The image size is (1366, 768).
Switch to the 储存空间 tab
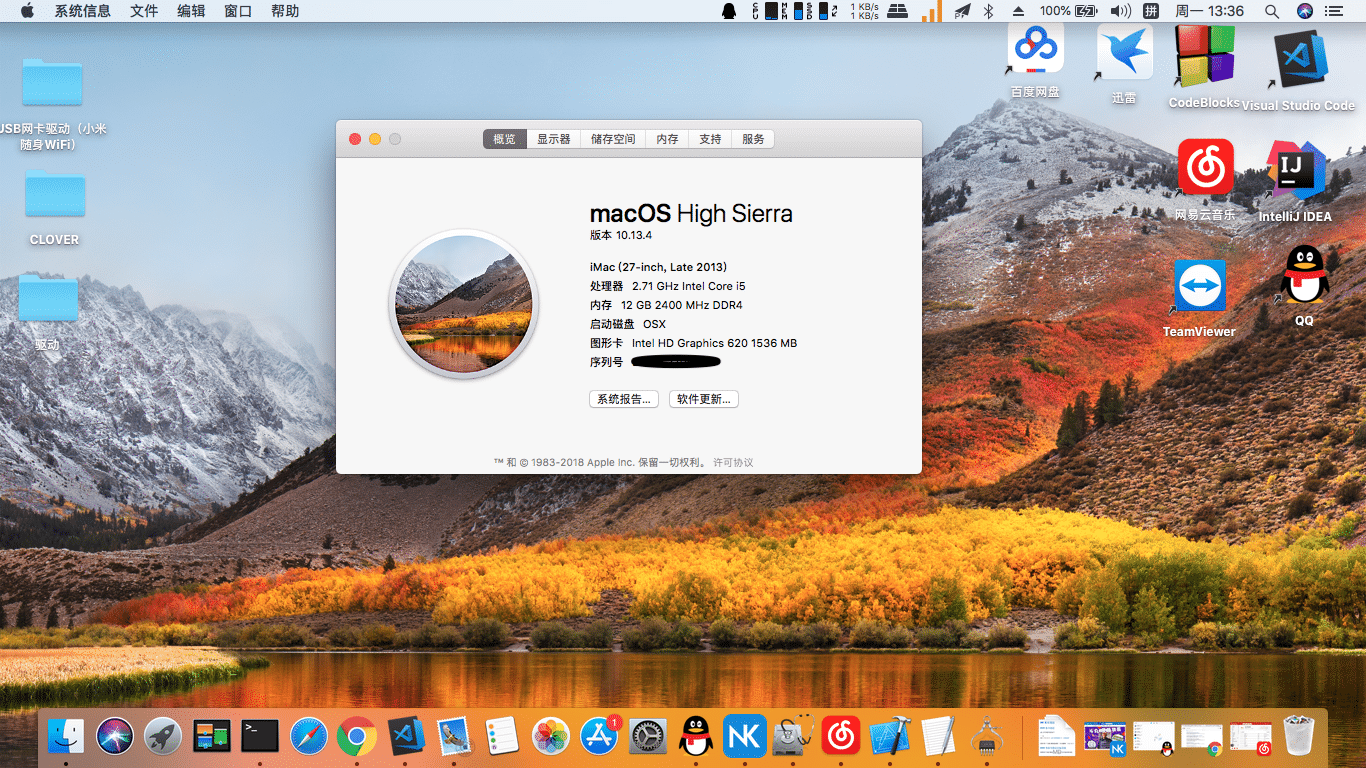pyautogui.click(x=613, y=139)
